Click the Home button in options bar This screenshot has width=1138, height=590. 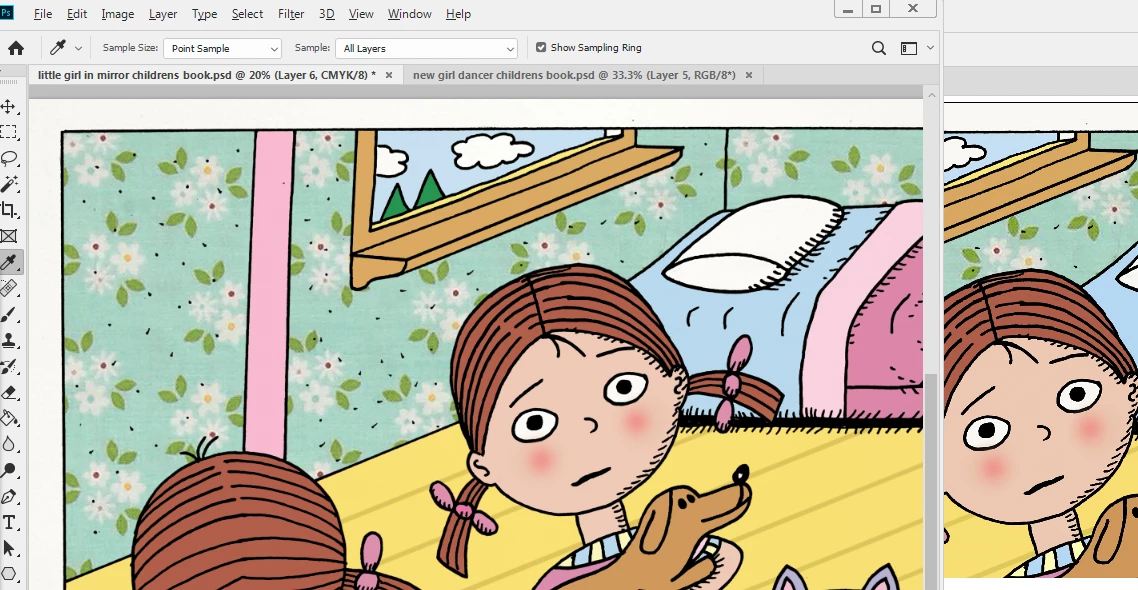tap(16, 48)
